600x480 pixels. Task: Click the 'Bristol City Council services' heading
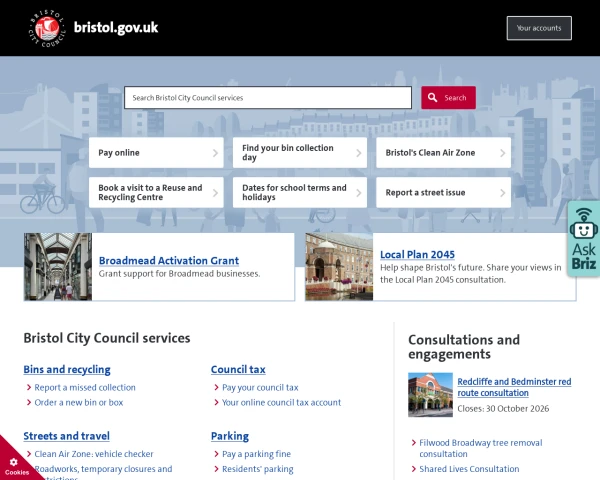(107, 338)
